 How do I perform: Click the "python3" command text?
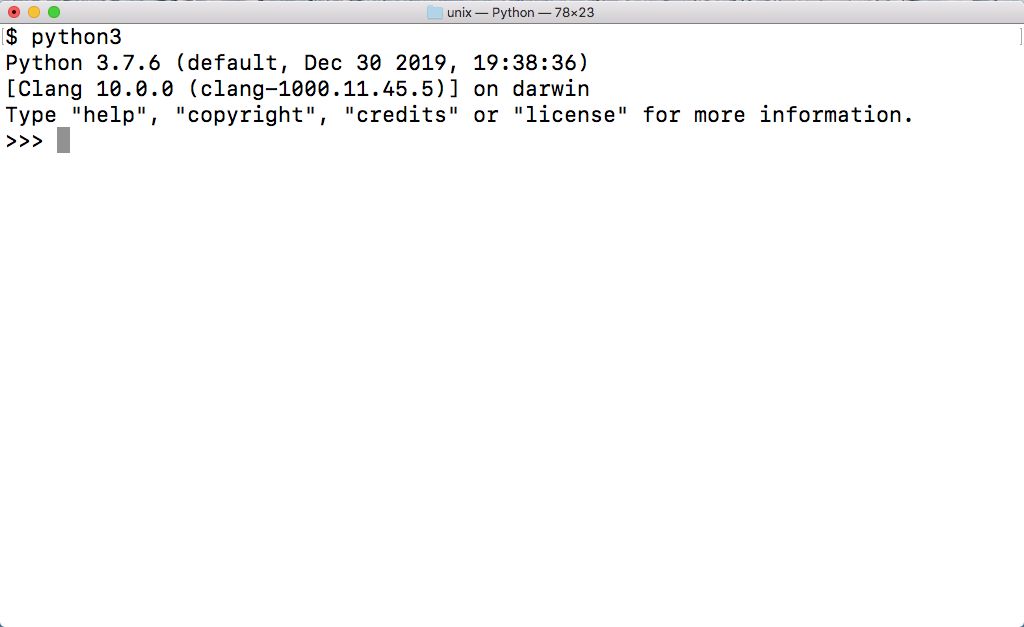[76, 38]
